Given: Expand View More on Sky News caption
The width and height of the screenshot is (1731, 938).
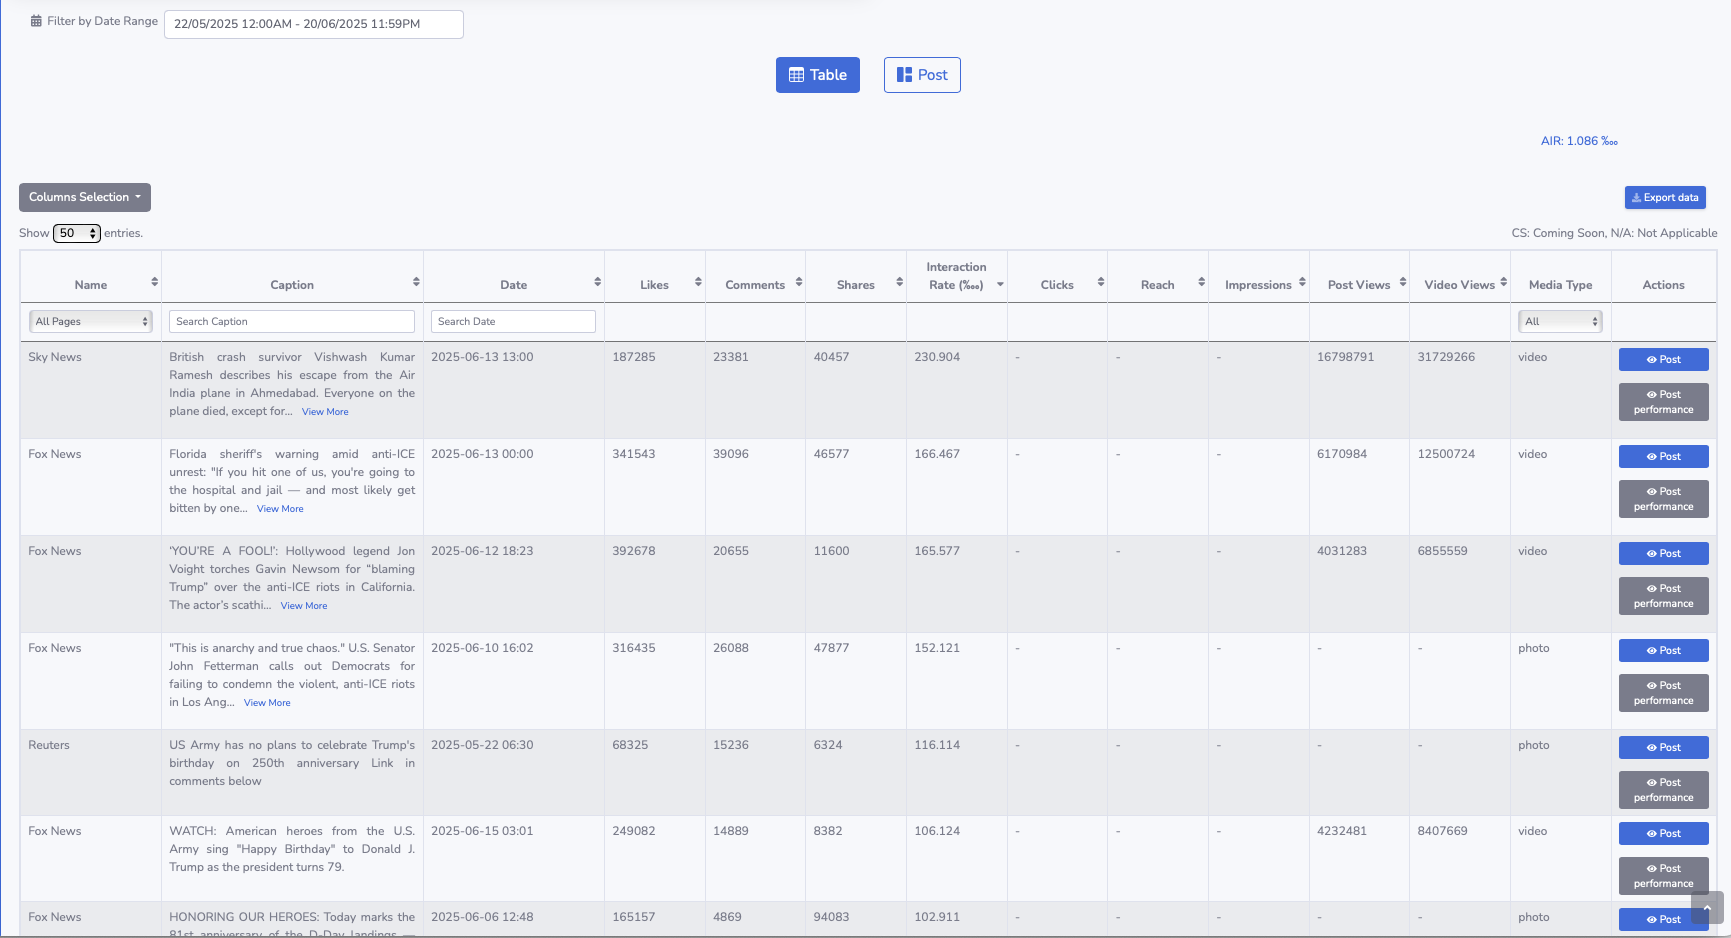Looking at the screenshot, I should pos(325,412).
